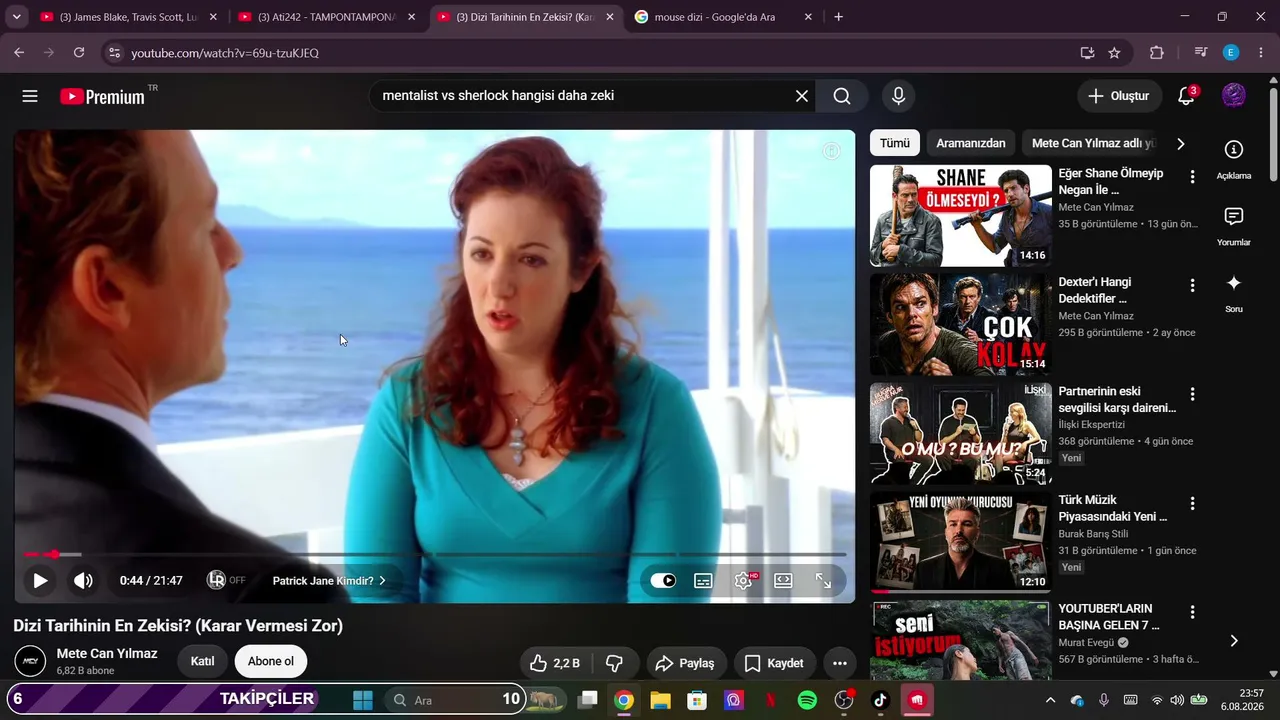Open Spotify from the taskbar
This screenshot has height=720, width=1280.
coord(807,700)
